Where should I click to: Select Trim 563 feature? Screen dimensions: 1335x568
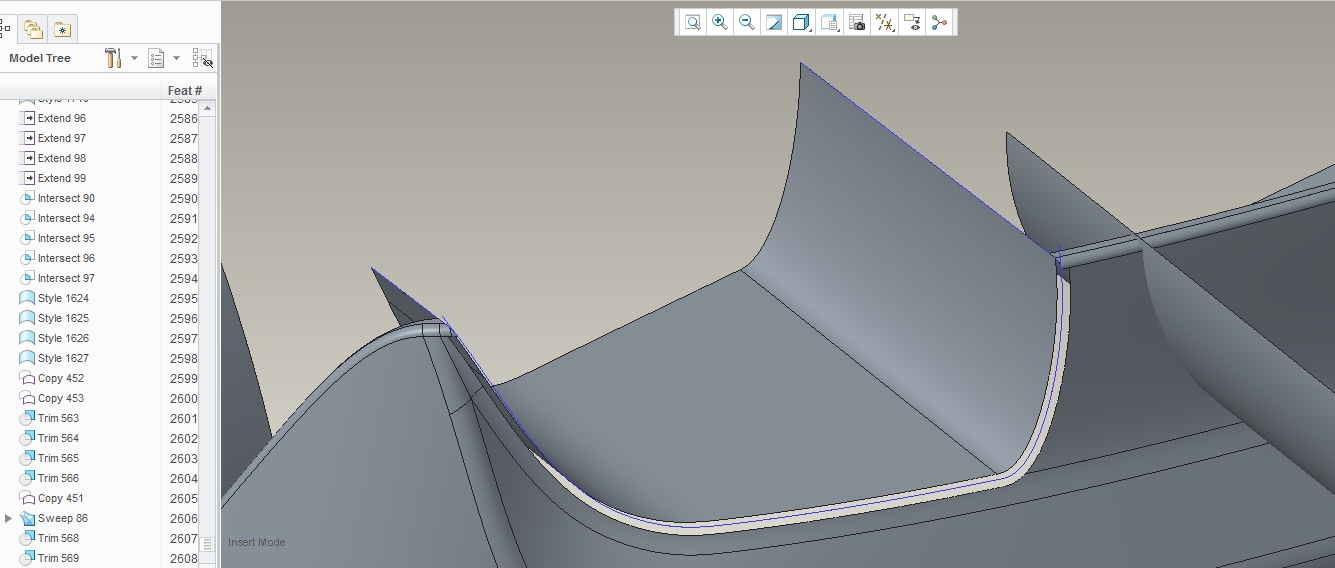click(58, 418)
